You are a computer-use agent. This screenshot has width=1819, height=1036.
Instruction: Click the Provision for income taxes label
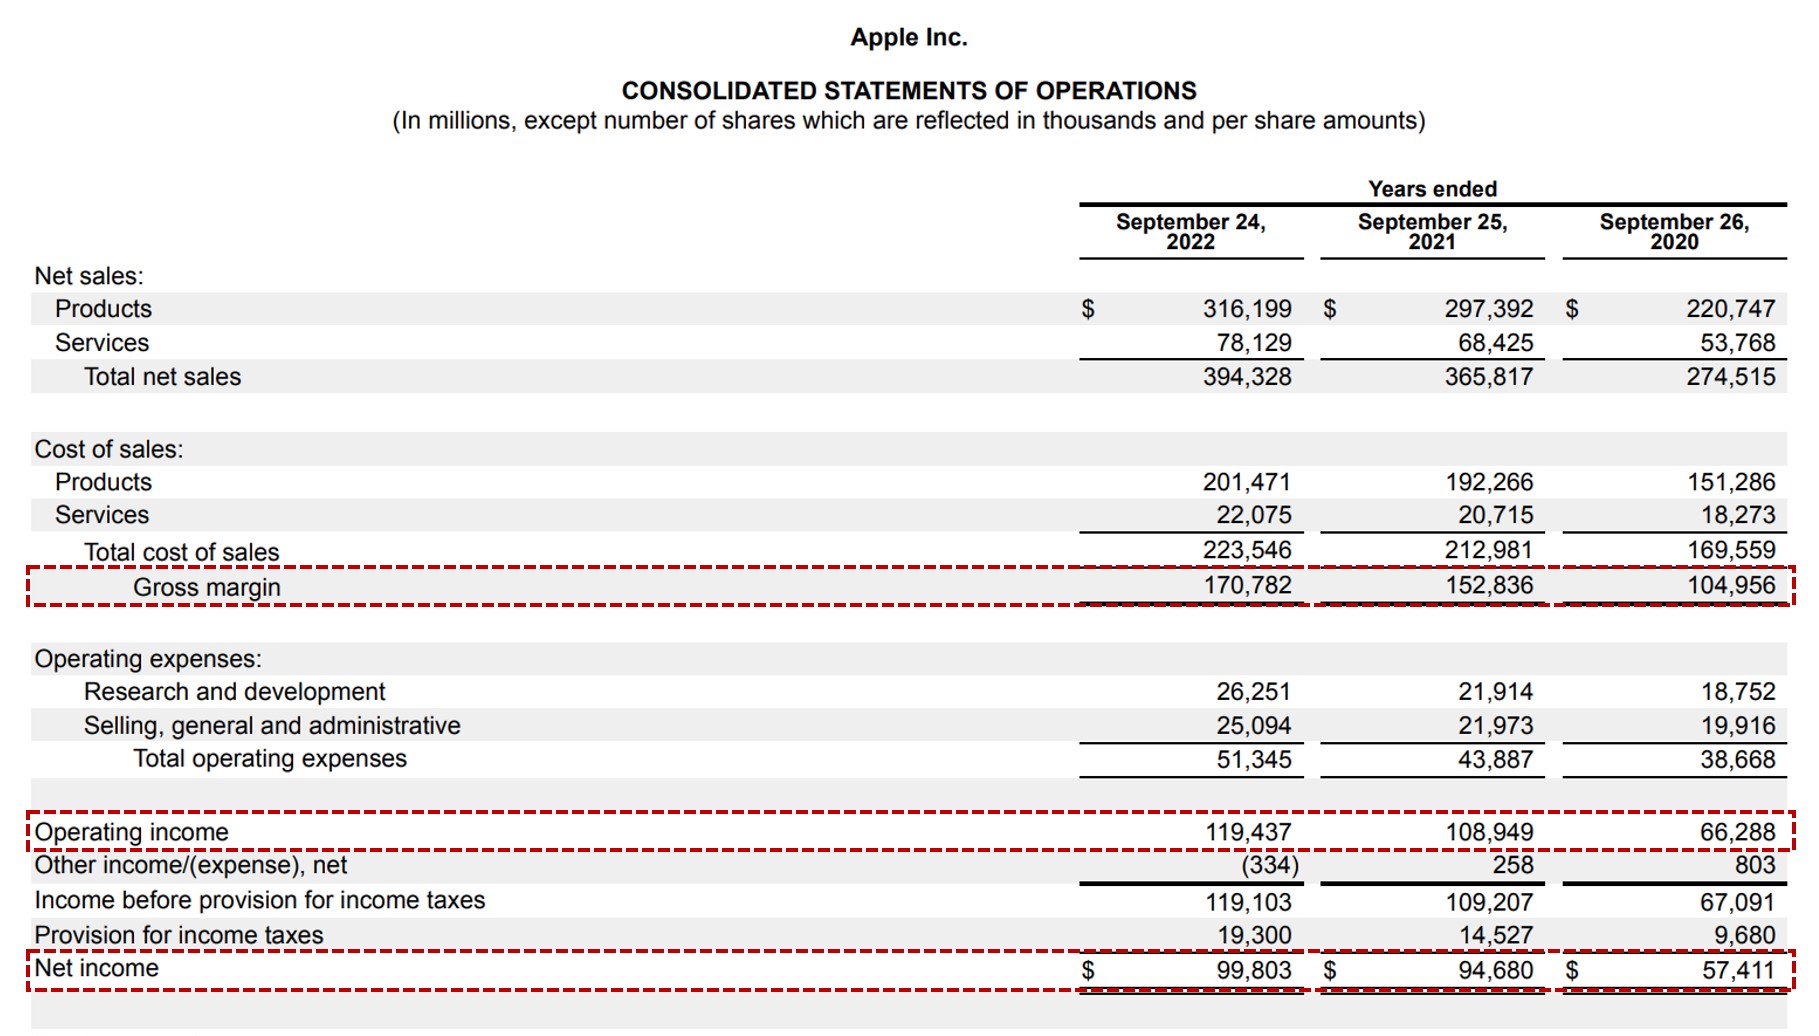(178, 935)
